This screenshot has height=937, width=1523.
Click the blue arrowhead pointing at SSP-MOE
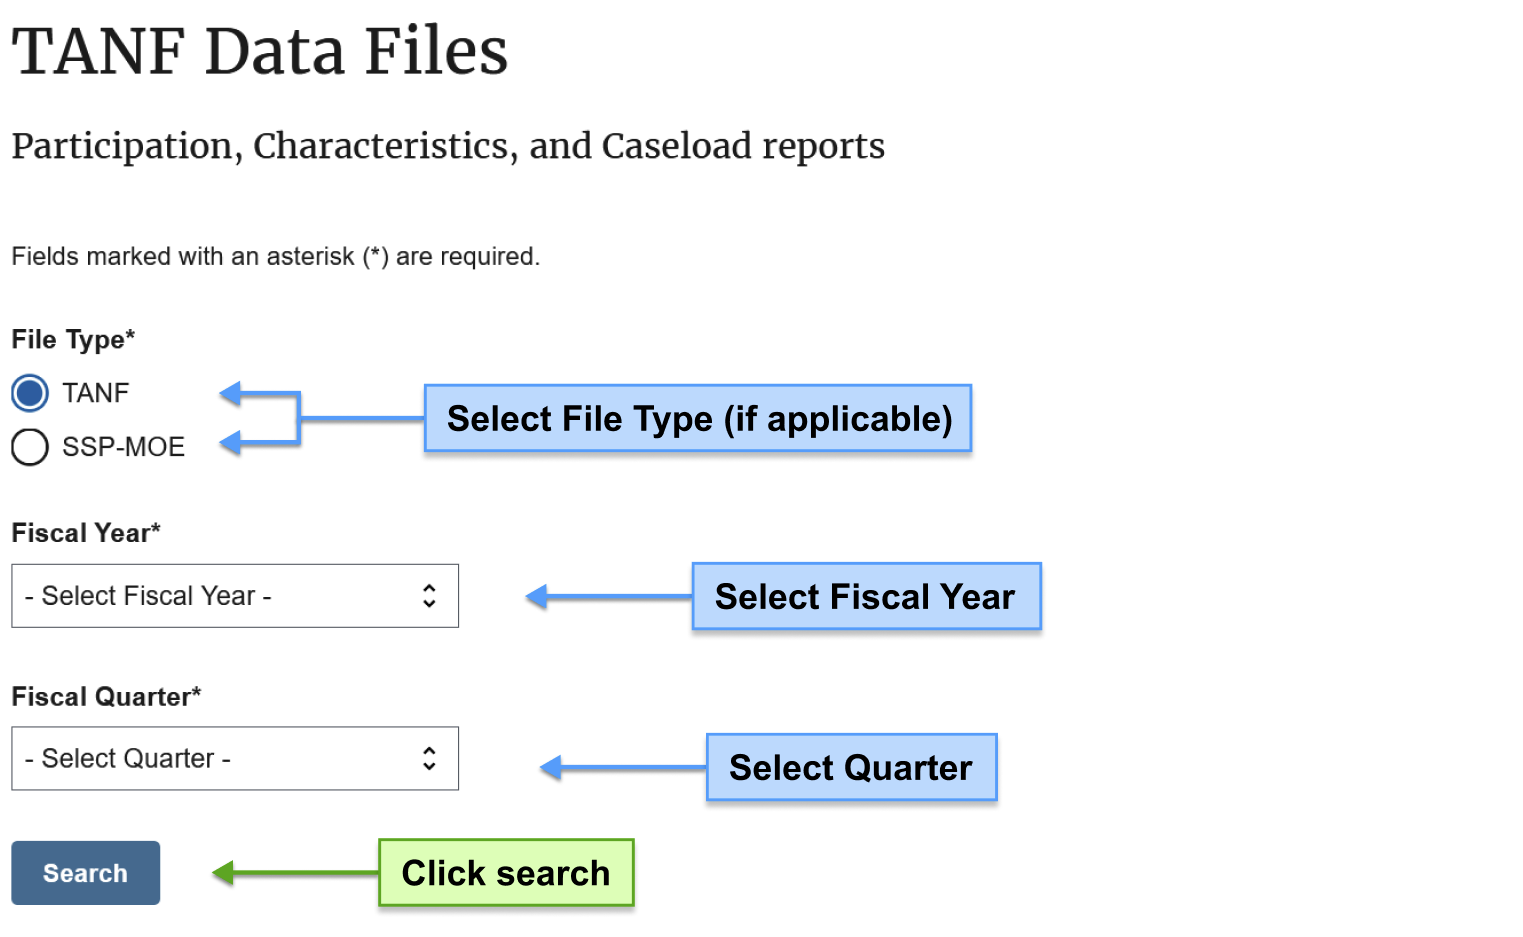coord(232,442)
